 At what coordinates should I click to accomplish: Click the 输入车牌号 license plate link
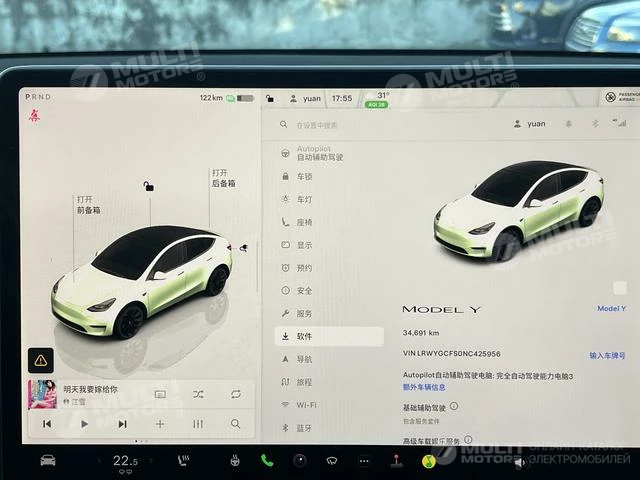(607, 356)
